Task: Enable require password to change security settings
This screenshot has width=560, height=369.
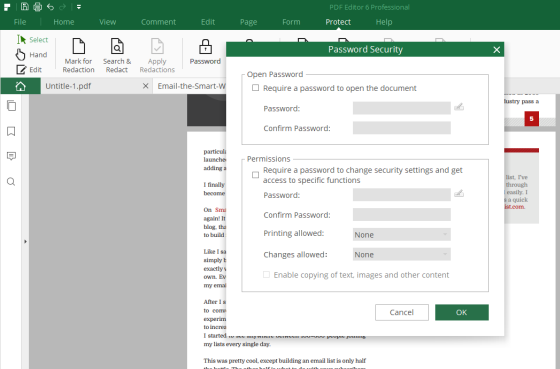Action: click(x=255, y=175)
